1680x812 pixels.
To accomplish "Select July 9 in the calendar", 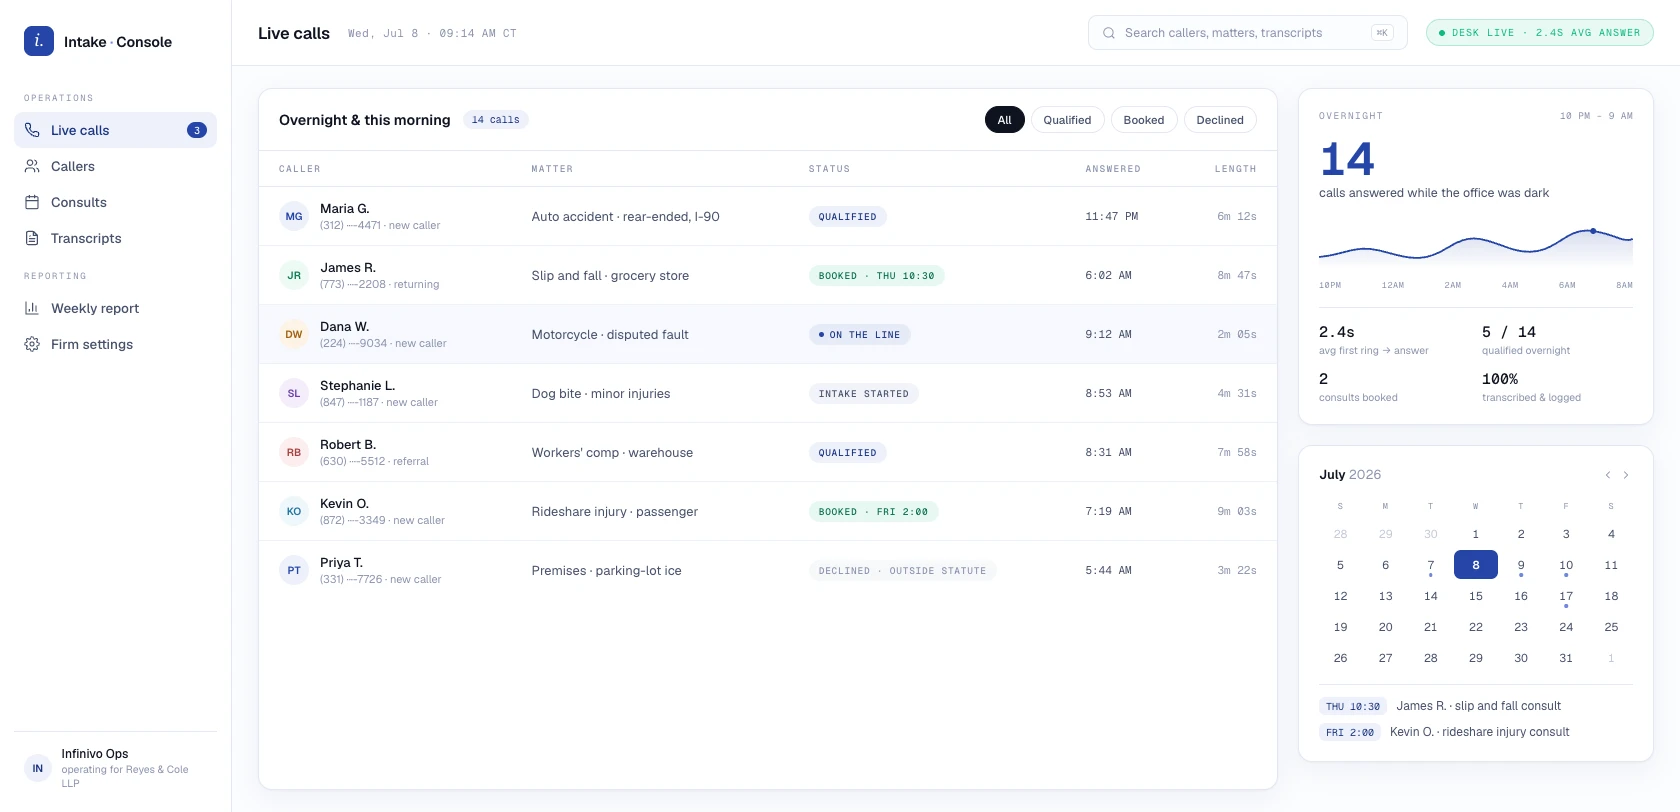I will [x=1521, y=565].
